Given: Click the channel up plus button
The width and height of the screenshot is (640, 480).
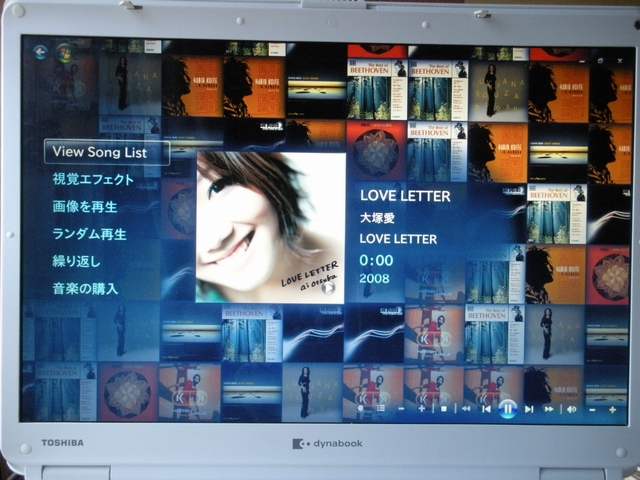Looking at the screenshot, I should pyautogui.click(x=422, y=409).
